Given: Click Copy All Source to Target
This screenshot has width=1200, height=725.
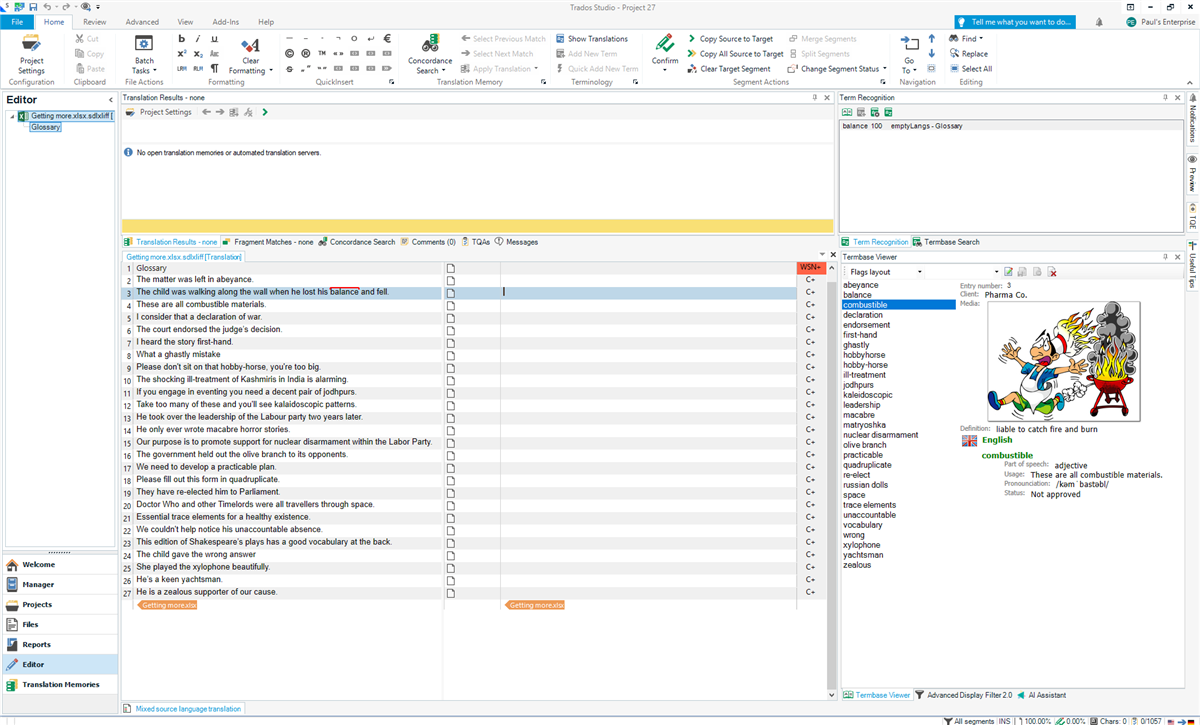Looking at the screenshot, I should (735, 54).
